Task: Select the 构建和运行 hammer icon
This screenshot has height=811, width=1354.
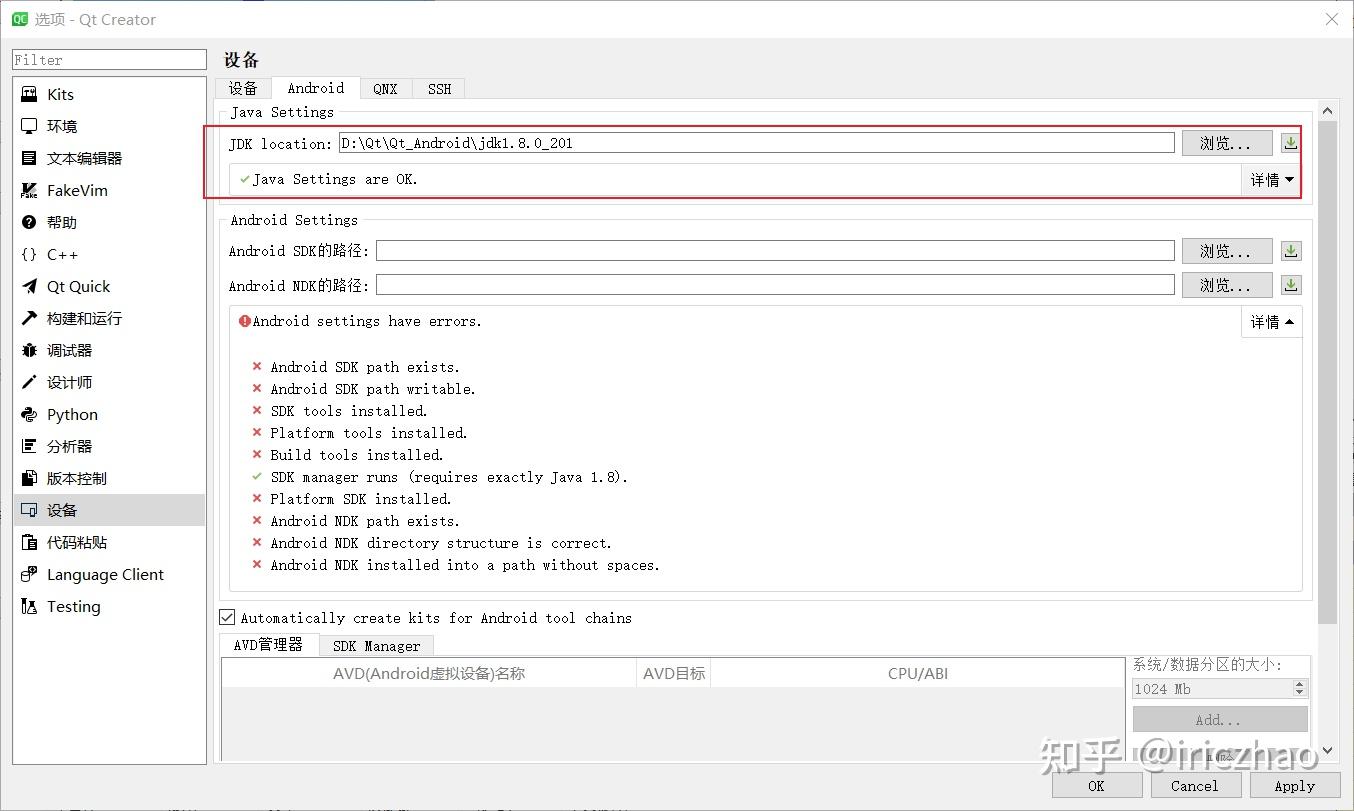Action: point(29,318)
